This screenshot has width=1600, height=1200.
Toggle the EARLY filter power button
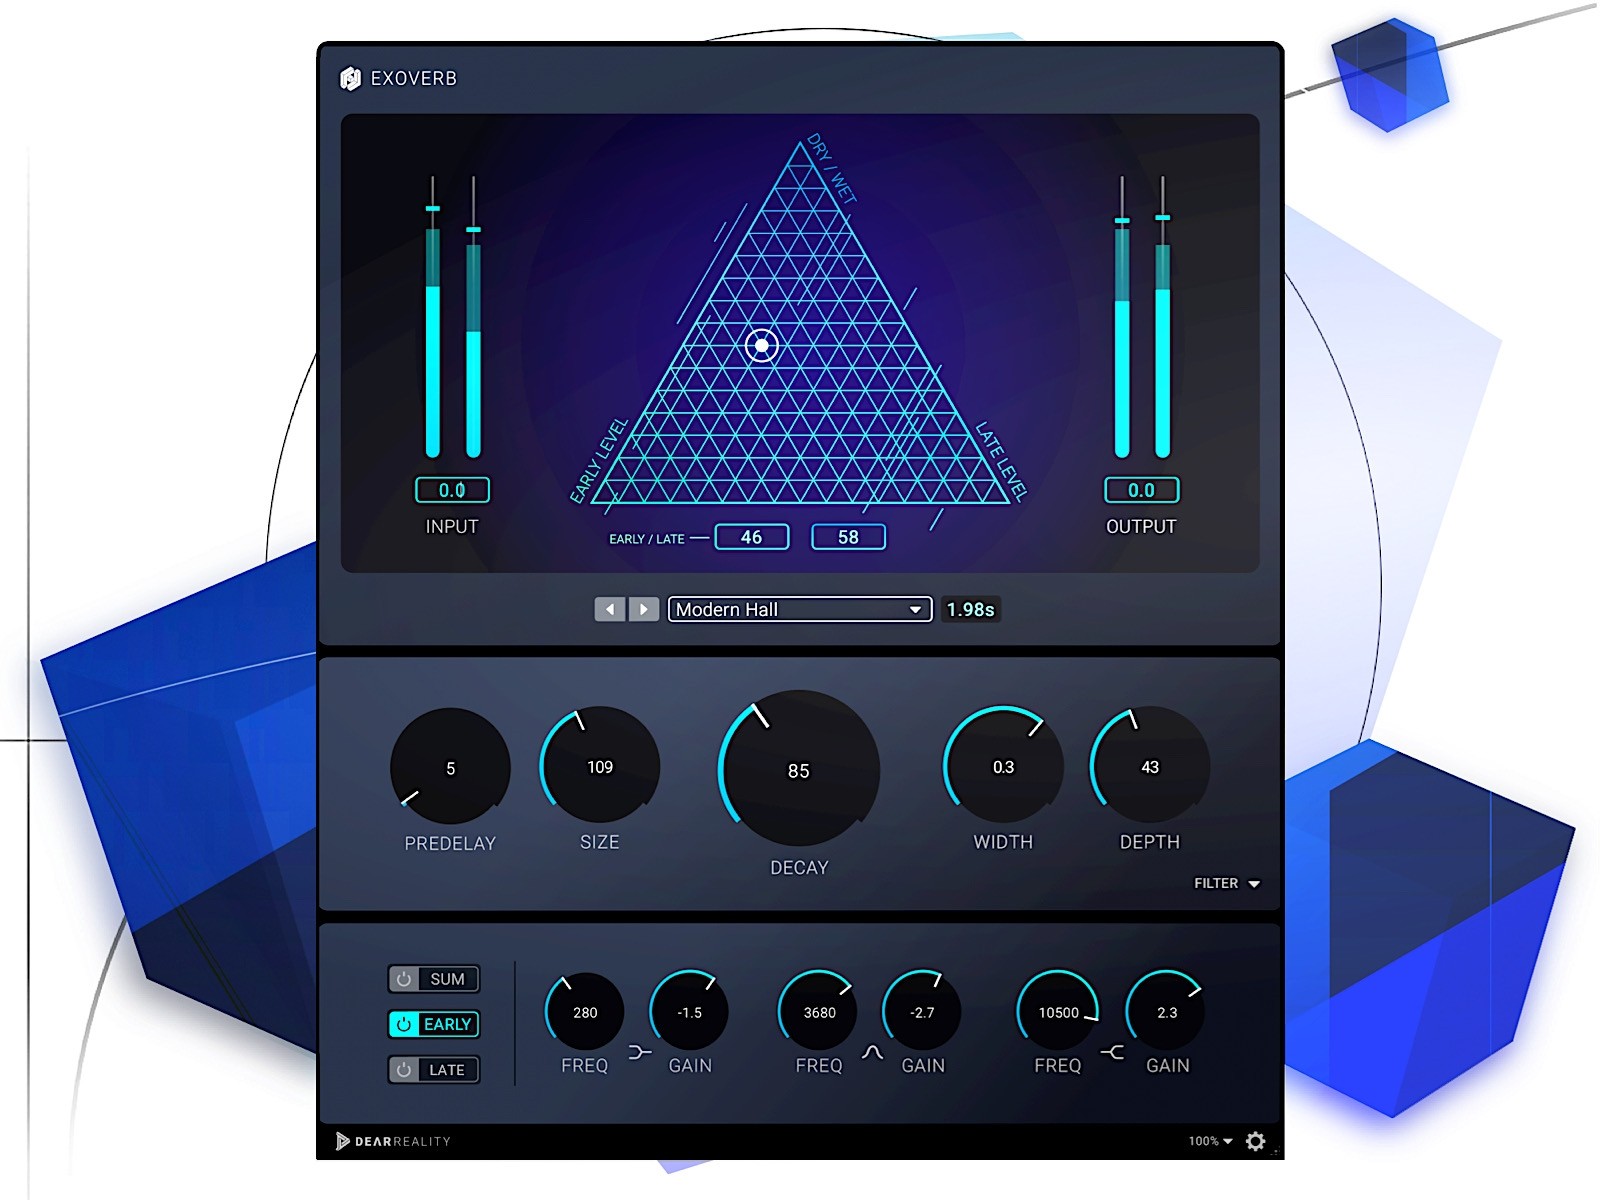point(404,1024)
